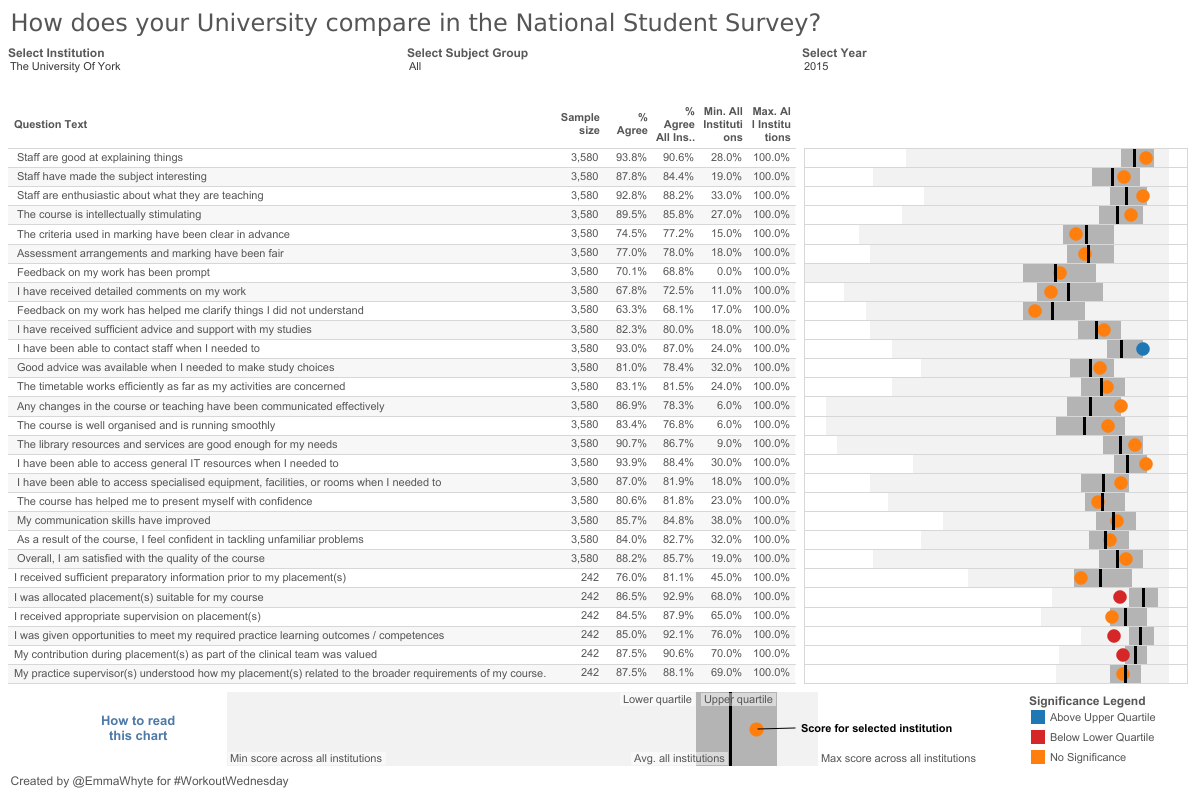This screenshot has width=1199, height=799.
Task: Click the 'Created by @EmmaWhyte' credit text
Action: coord(149,781)
